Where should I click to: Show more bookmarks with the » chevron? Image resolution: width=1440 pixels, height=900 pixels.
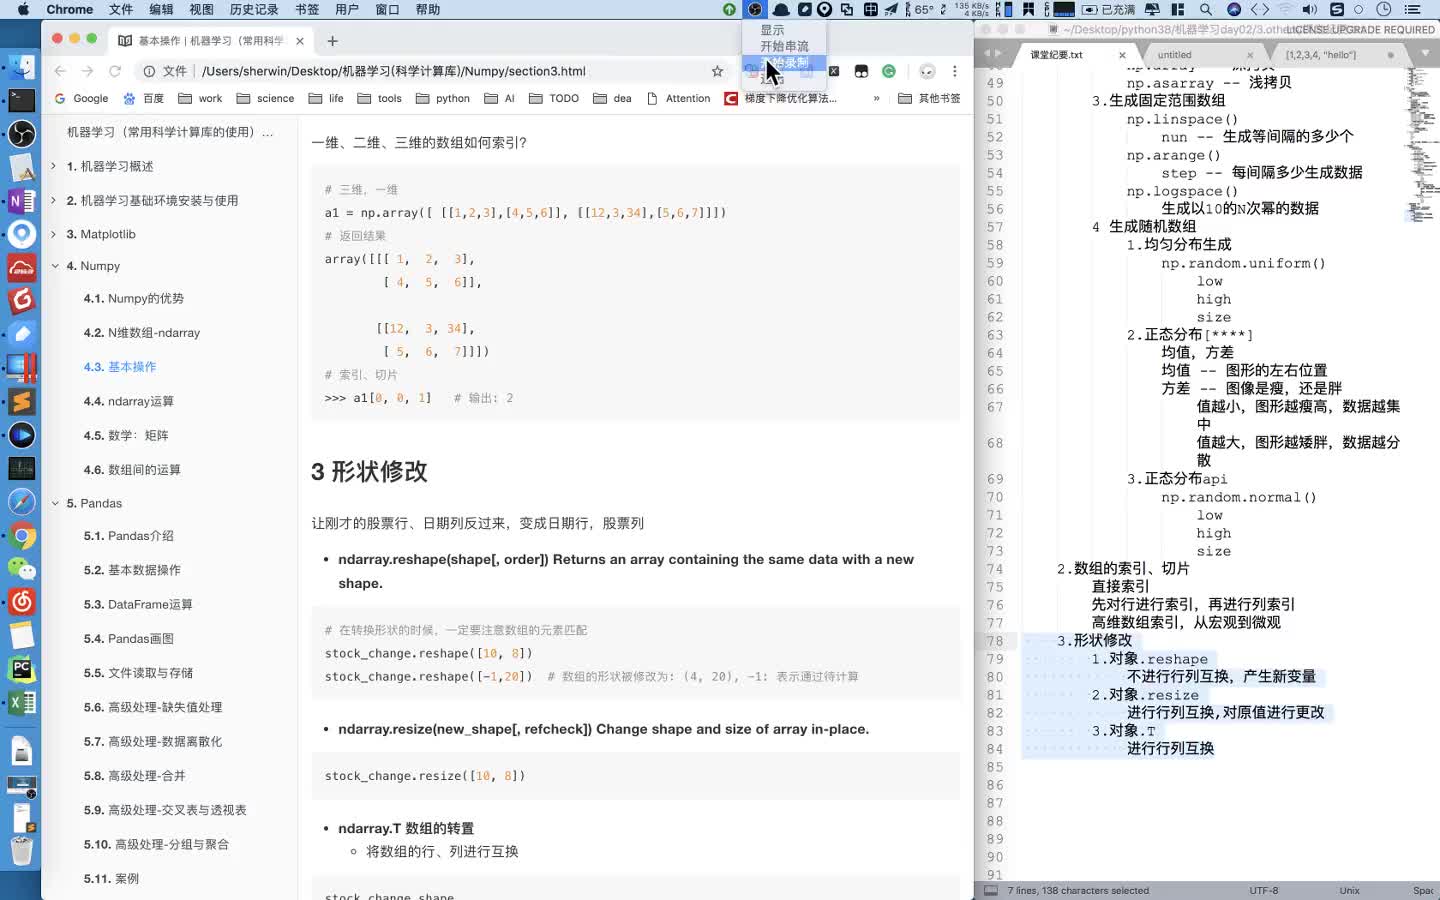click(877, 98)
